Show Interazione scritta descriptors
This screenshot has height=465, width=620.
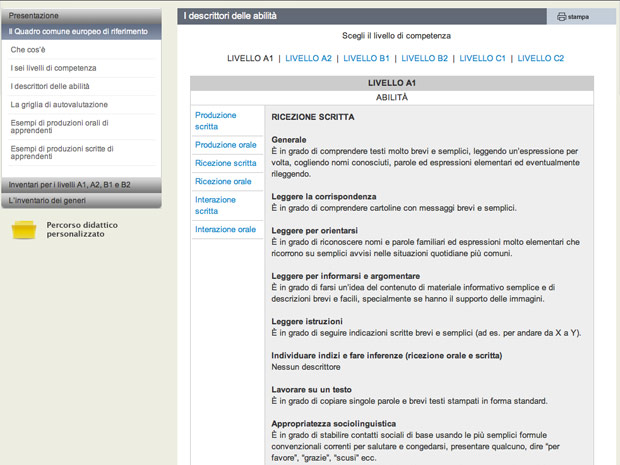tap(215, 205)
